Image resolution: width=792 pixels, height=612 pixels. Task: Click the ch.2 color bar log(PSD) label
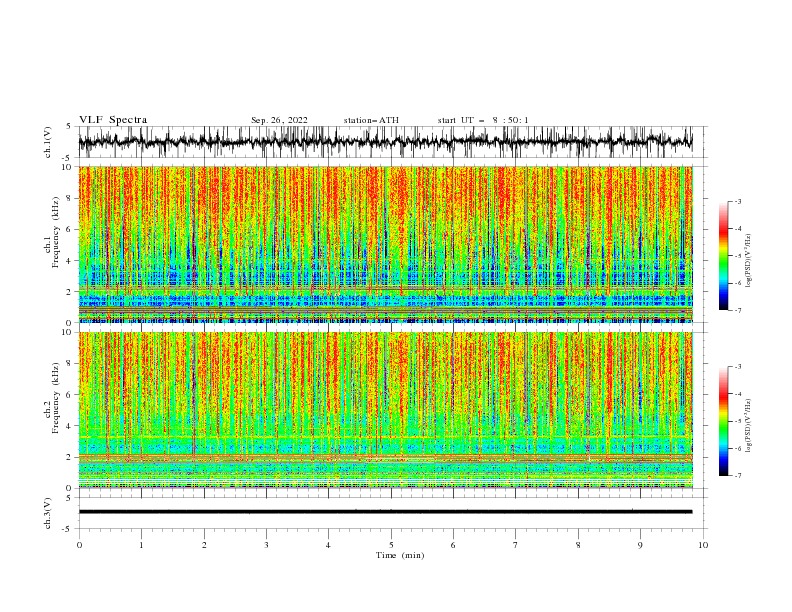tap(748, 426)
